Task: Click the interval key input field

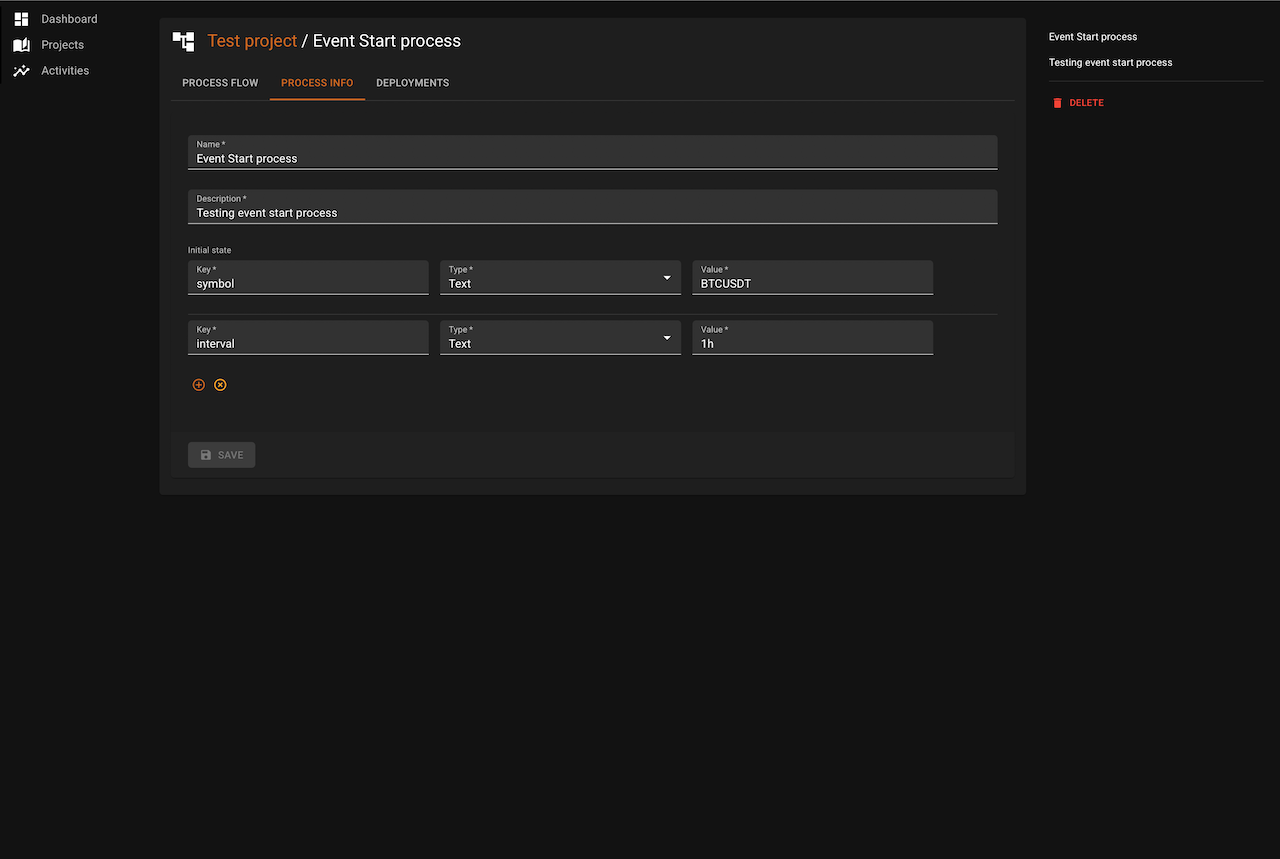Action: pos(308,343)
